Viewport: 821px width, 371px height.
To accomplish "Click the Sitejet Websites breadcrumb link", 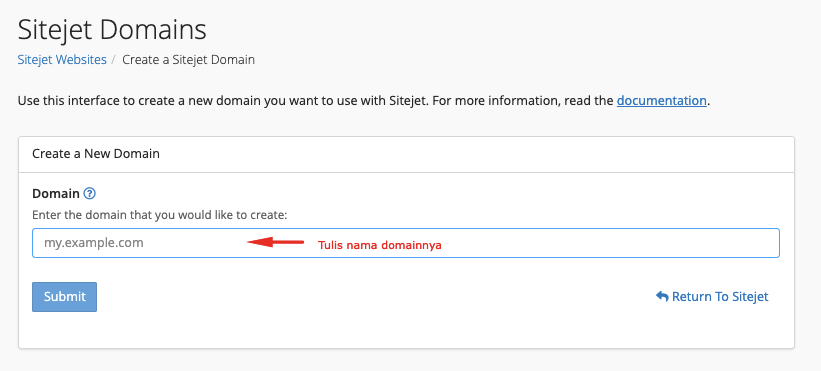I will click(62, 60).
